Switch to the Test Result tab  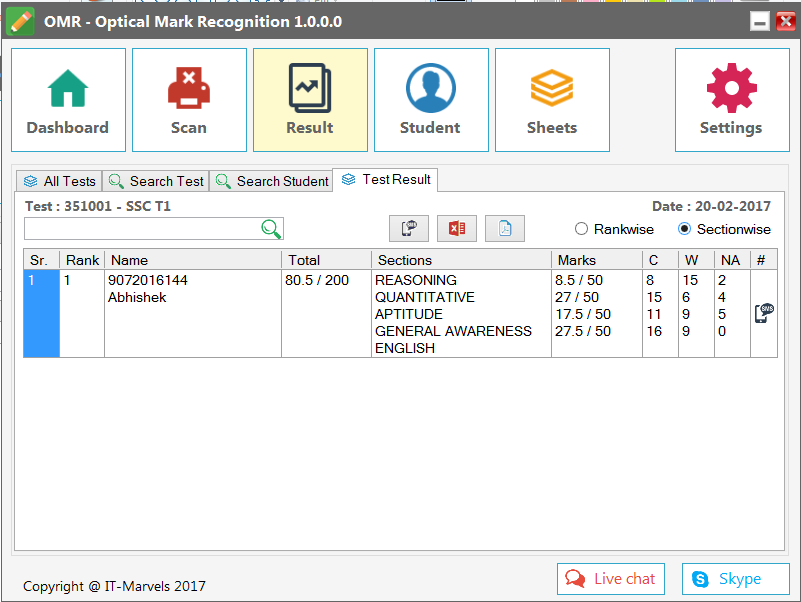click(385, 180)
